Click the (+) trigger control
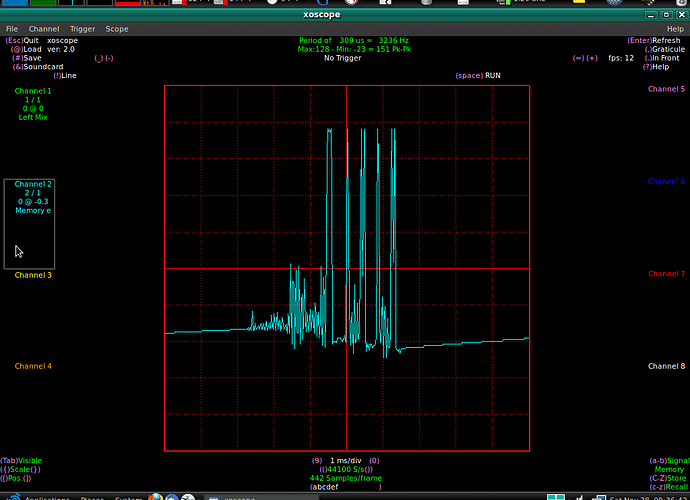 tap(592, 58)
